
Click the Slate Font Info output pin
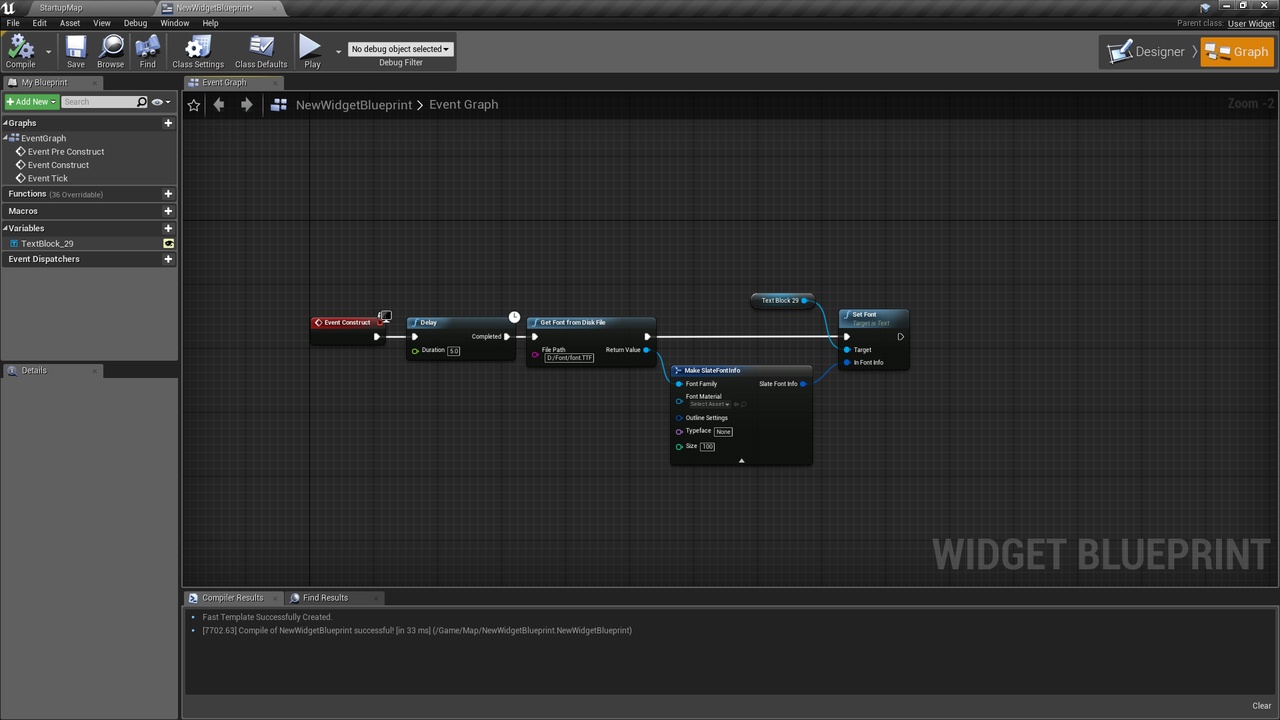803,384
